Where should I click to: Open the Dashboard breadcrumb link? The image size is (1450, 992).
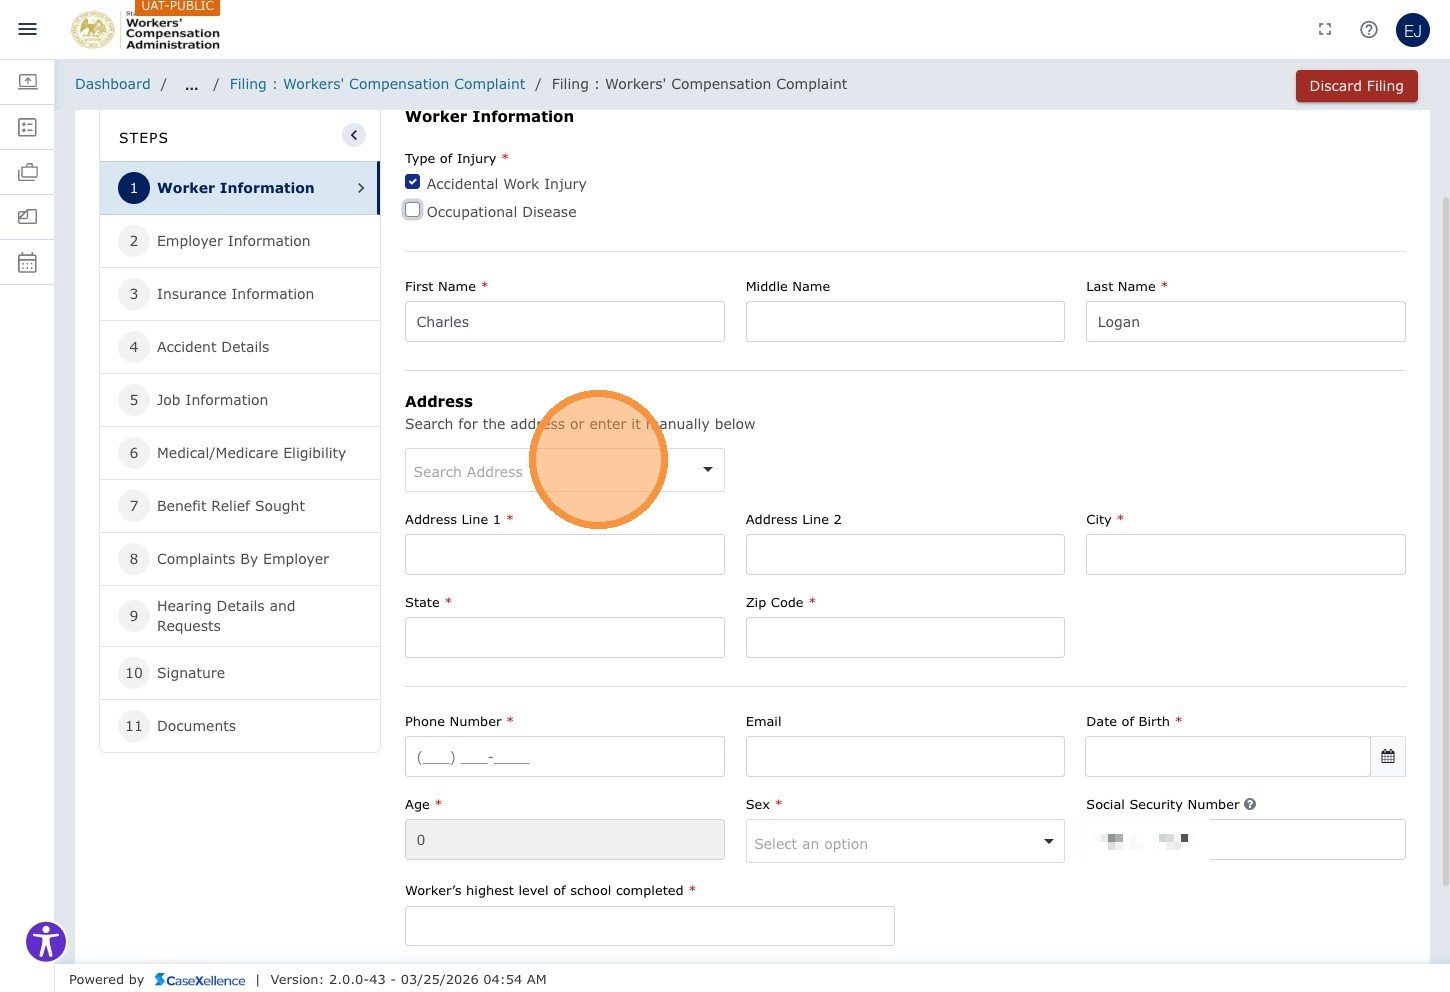[x=113, y=85]
